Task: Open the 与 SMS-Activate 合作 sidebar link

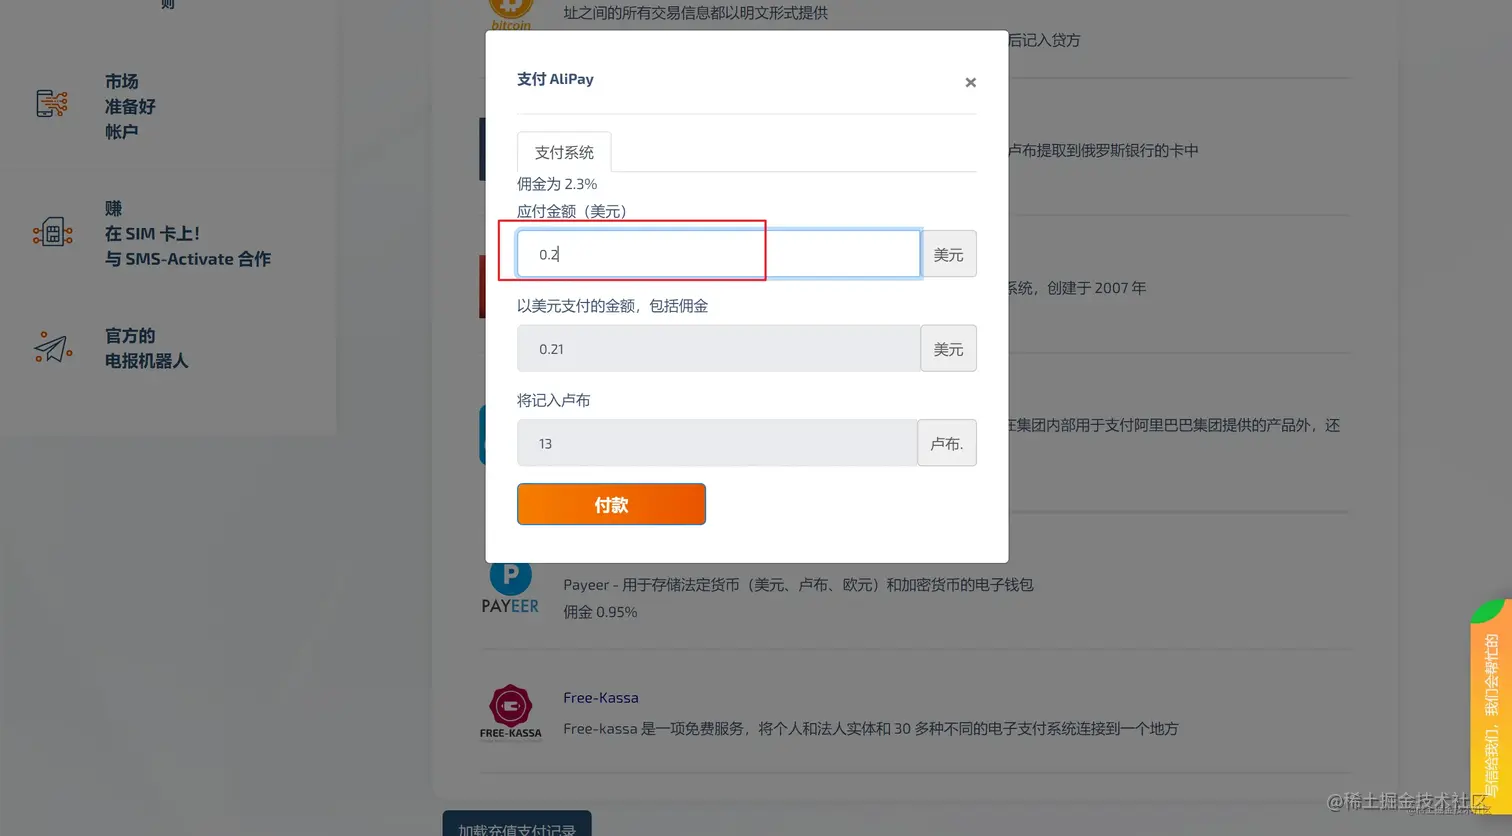Action: pyautogui.click(x=187, y=258)
